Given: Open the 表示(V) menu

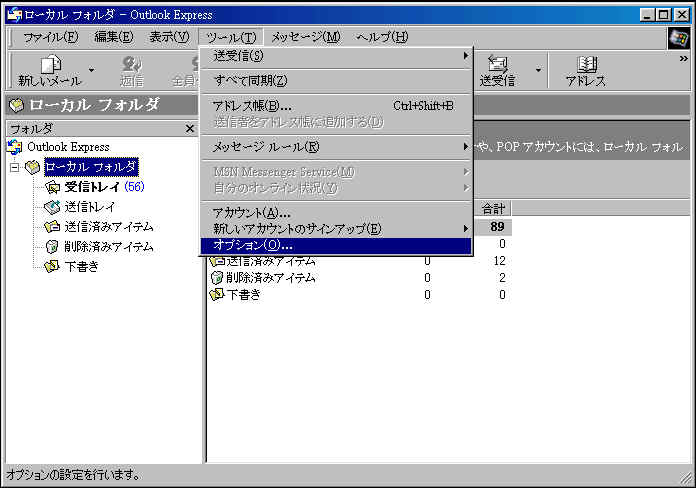Looking at the screenshot, I should [x=169, y=37].
